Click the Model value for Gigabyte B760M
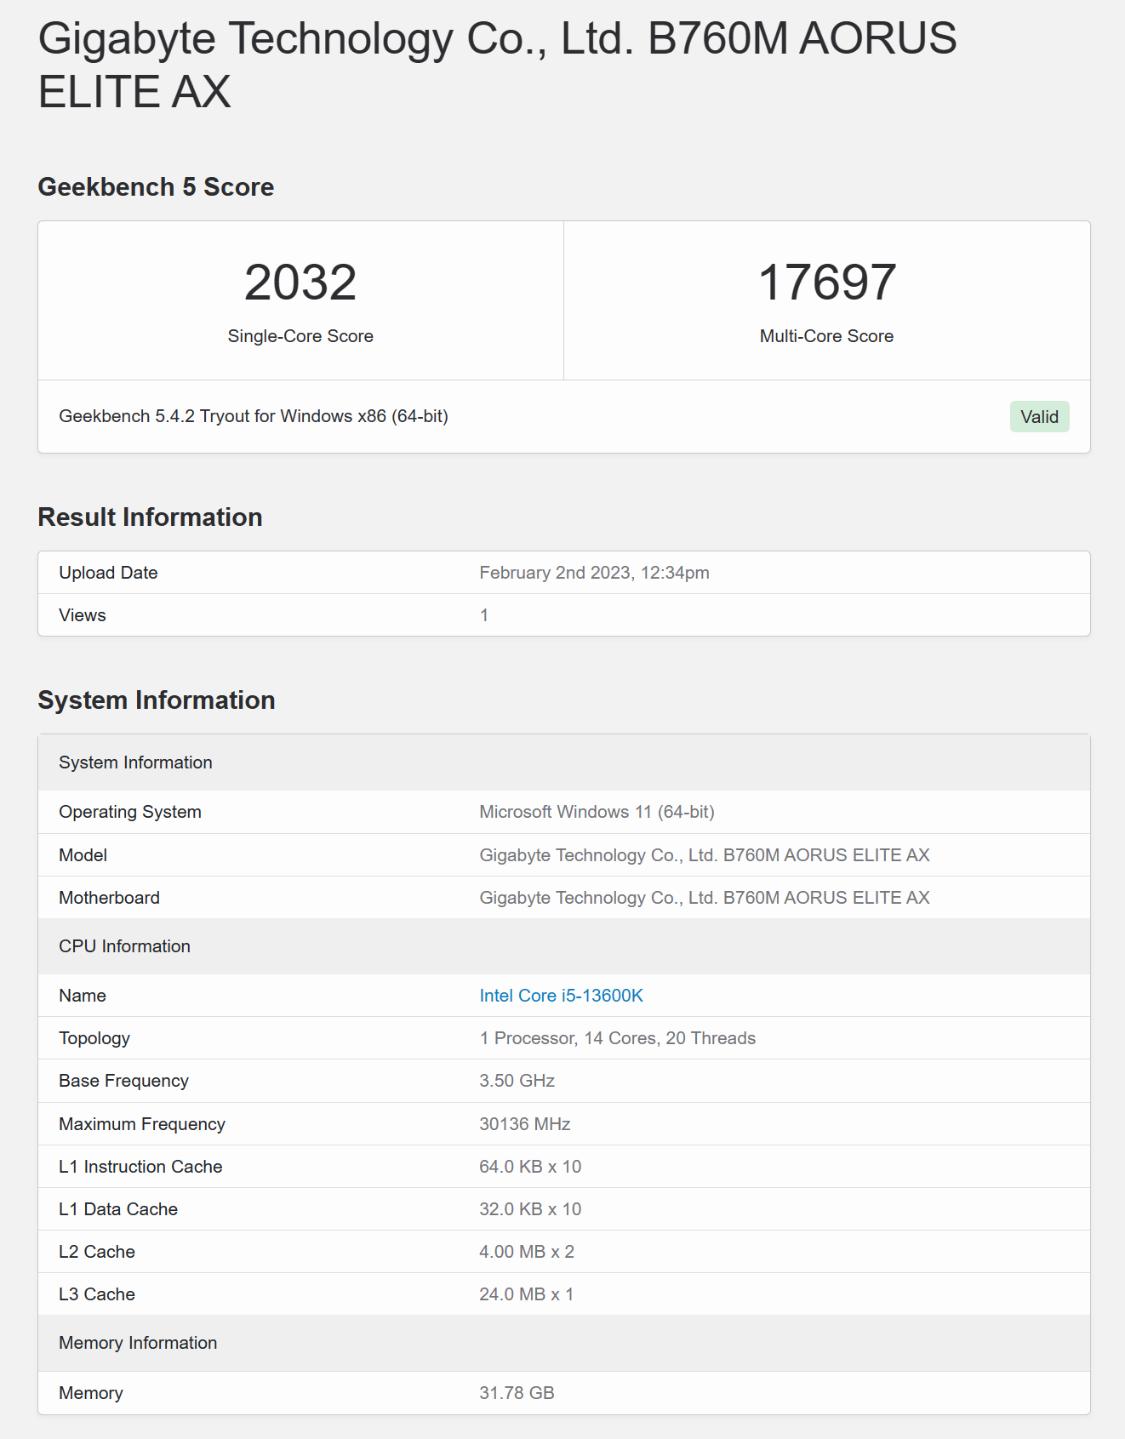Screen dimensions: 1125x1439 (x=704, y=855)
